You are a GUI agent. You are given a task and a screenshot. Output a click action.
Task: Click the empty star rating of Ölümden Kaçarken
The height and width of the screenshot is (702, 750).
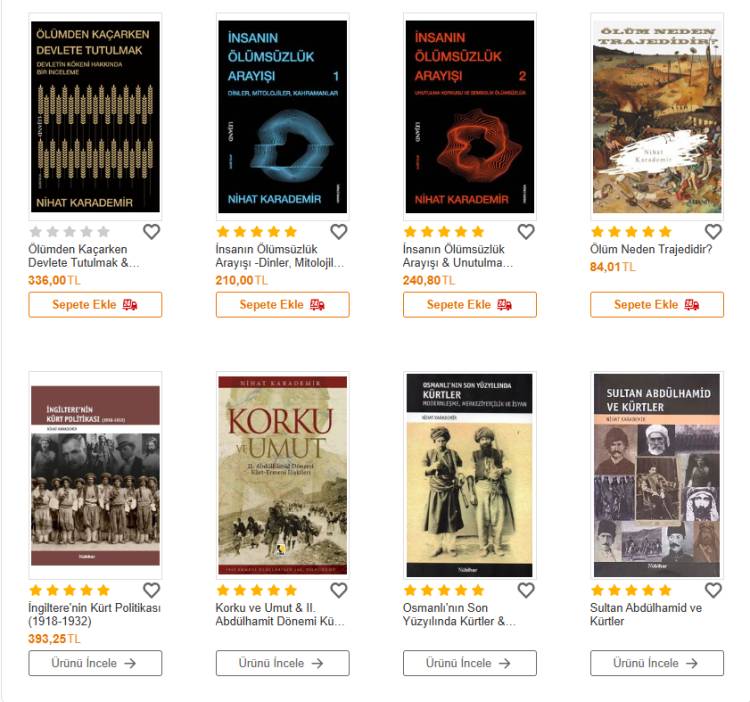(x=70, y=232)
